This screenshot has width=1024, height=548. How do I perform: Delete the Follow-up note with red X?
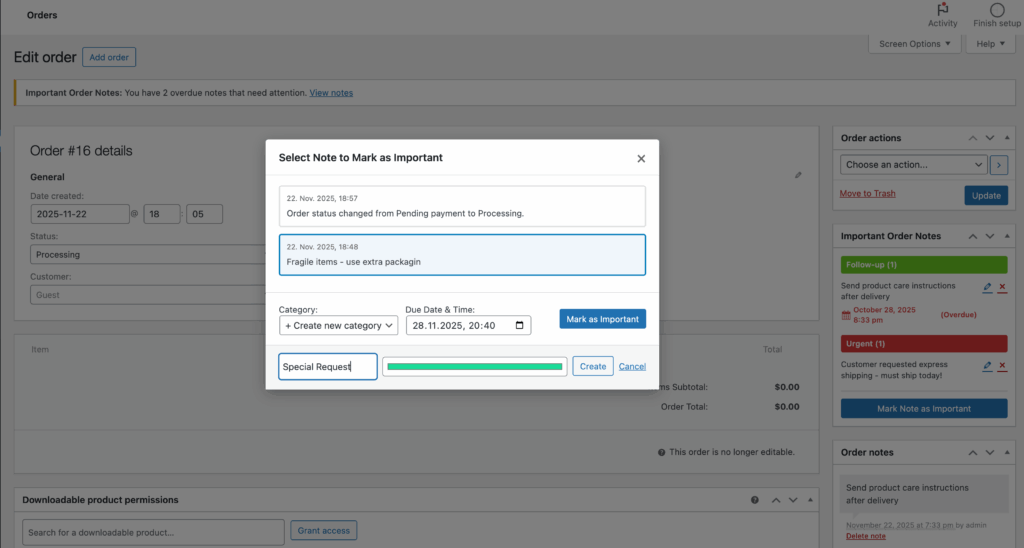(1003, 287)
